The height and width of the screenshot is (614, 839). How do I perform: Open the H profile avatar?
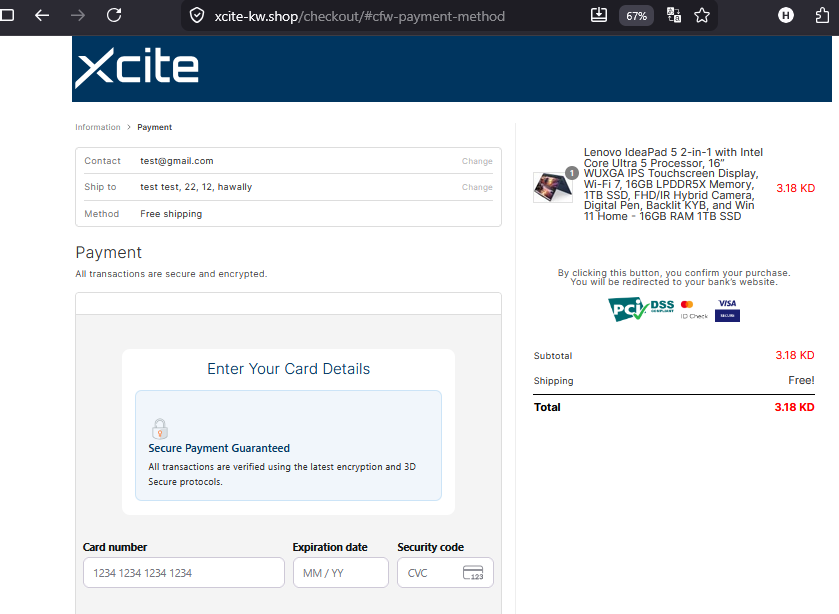pos(785,16)
